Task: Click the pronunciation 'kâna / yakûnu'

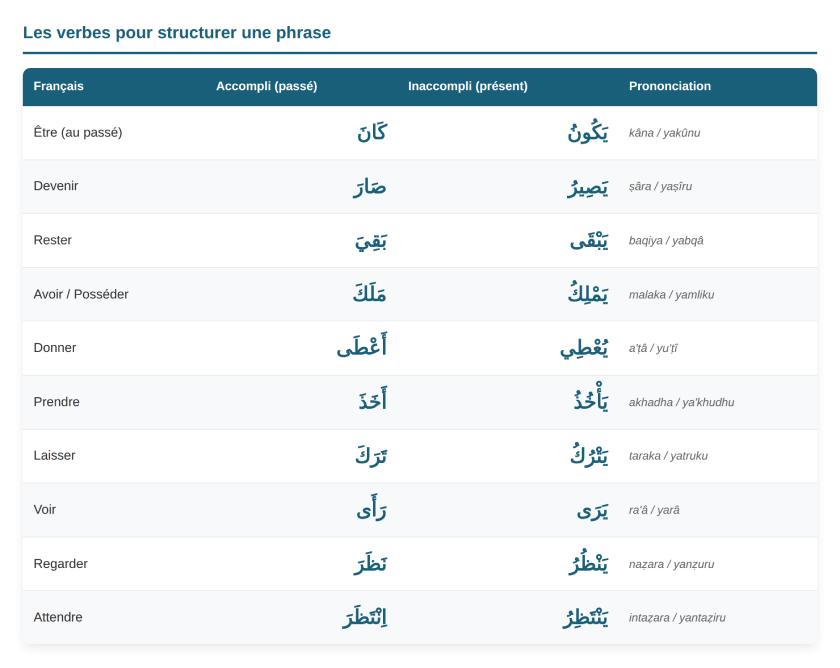Action: coord(664,133)
